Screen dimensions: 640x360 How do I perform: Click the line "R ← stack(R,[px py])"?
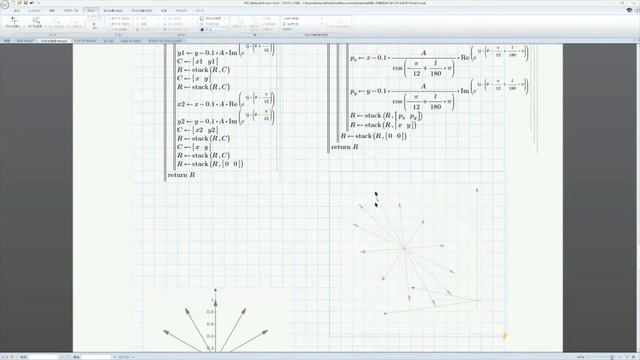tap(386, 116)
